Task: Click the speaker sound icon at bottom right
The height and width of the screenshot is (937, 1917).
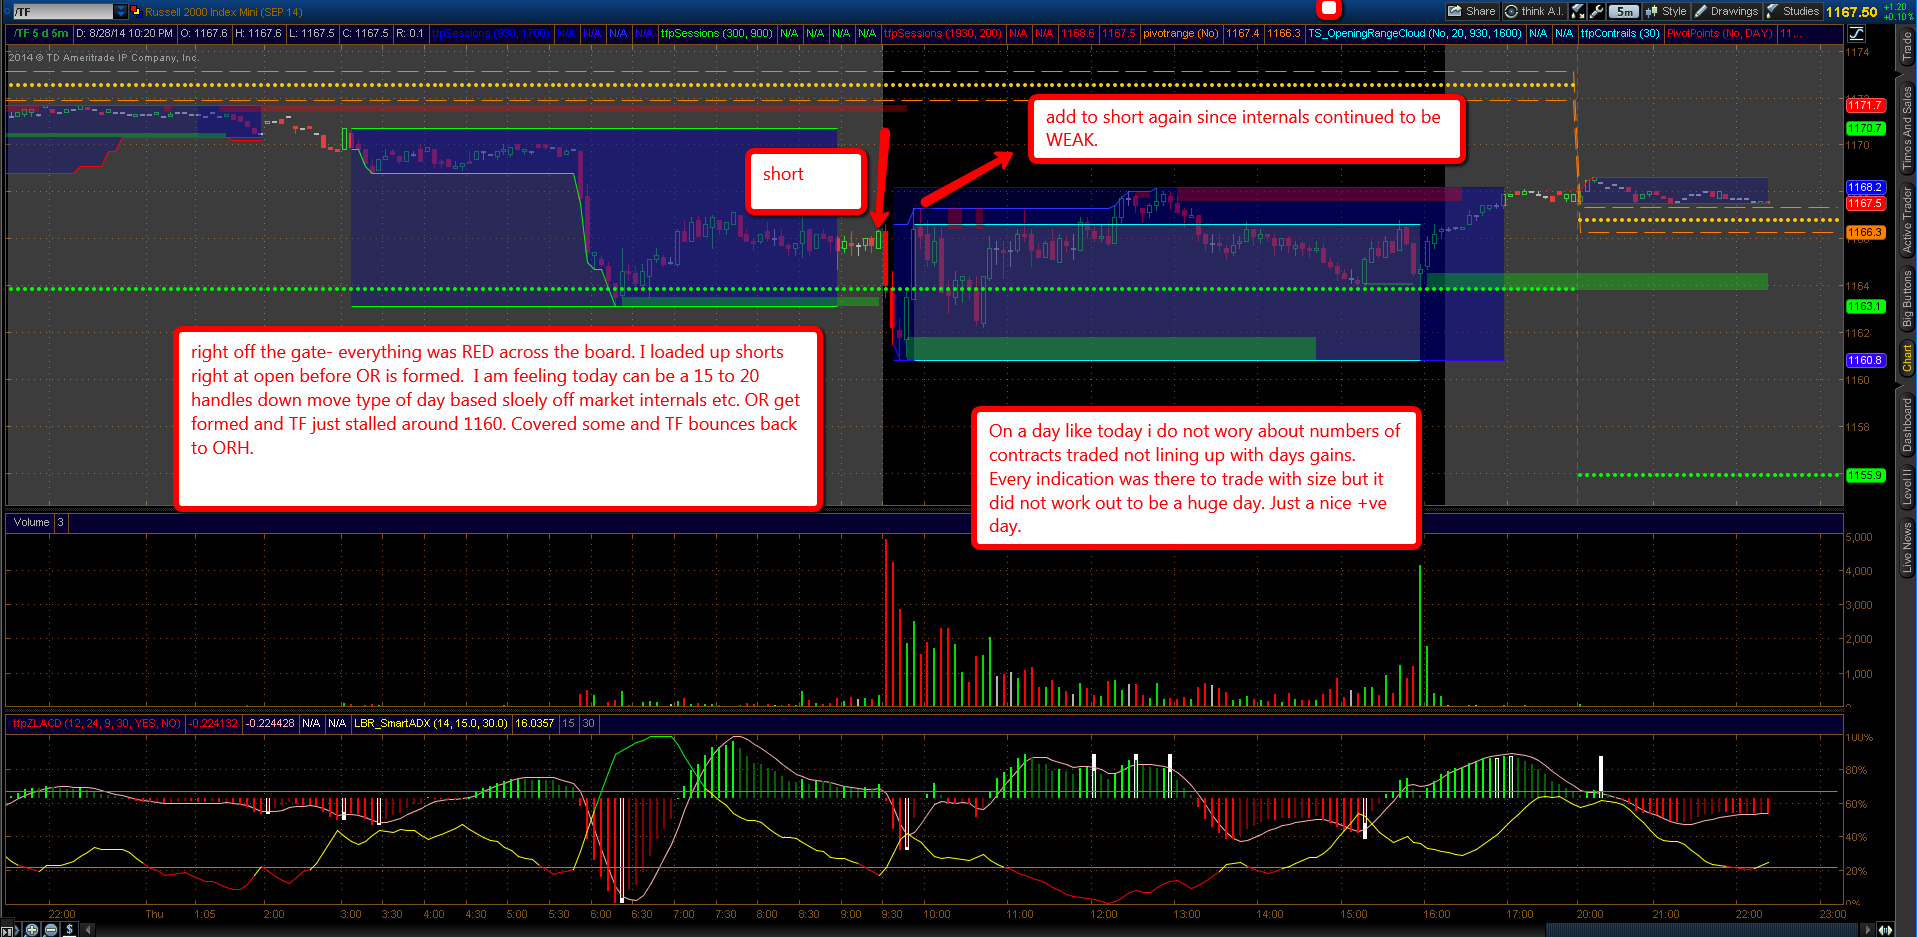Action: point(1885,929)
